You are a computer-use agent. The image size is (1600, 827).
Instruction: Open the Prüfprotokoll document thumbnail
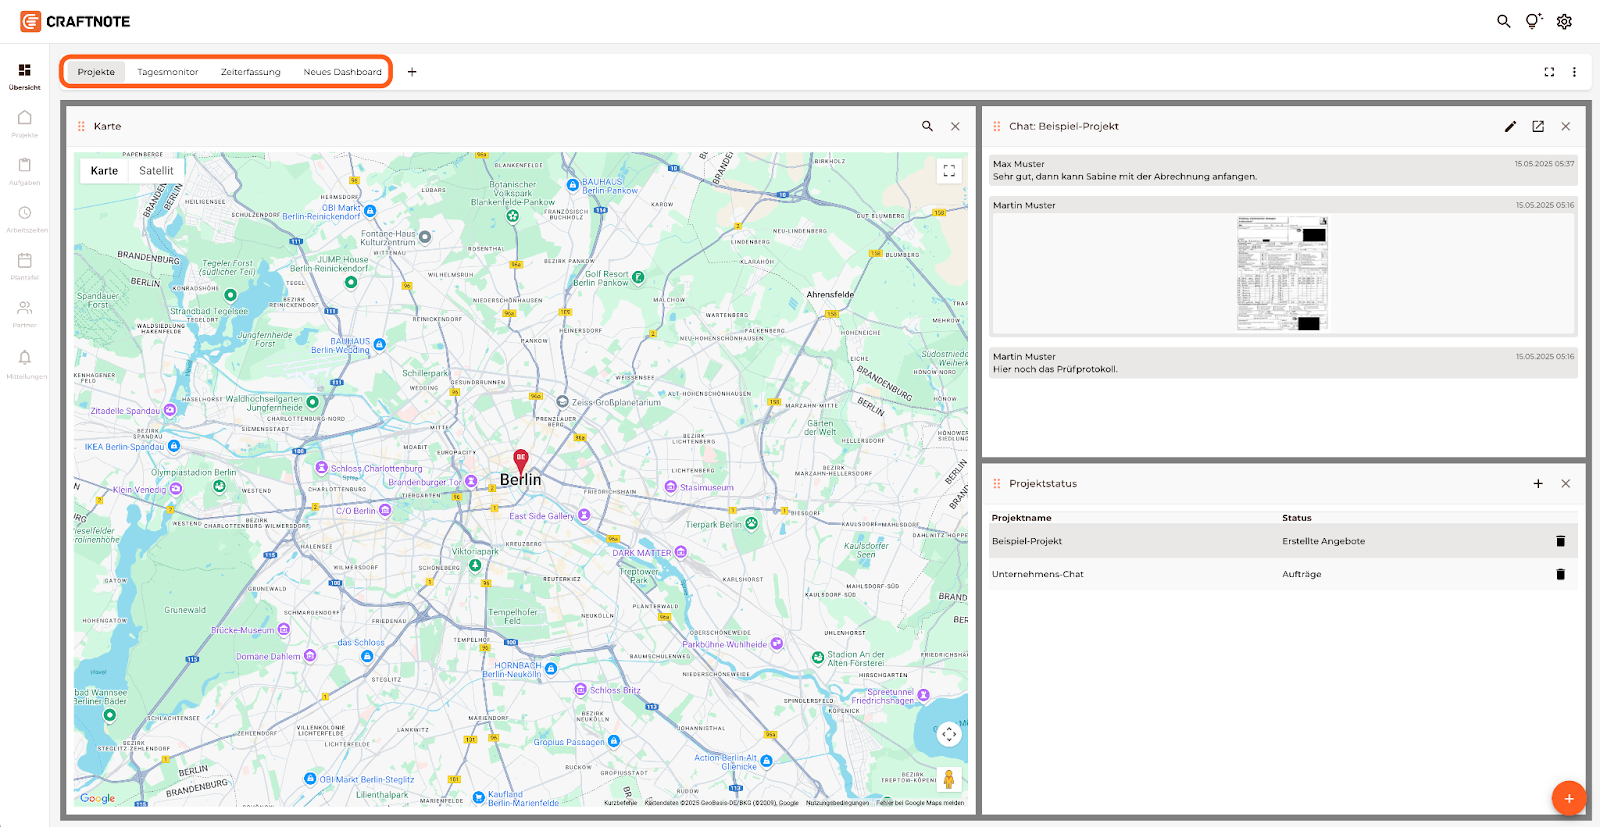[1282, 273]
